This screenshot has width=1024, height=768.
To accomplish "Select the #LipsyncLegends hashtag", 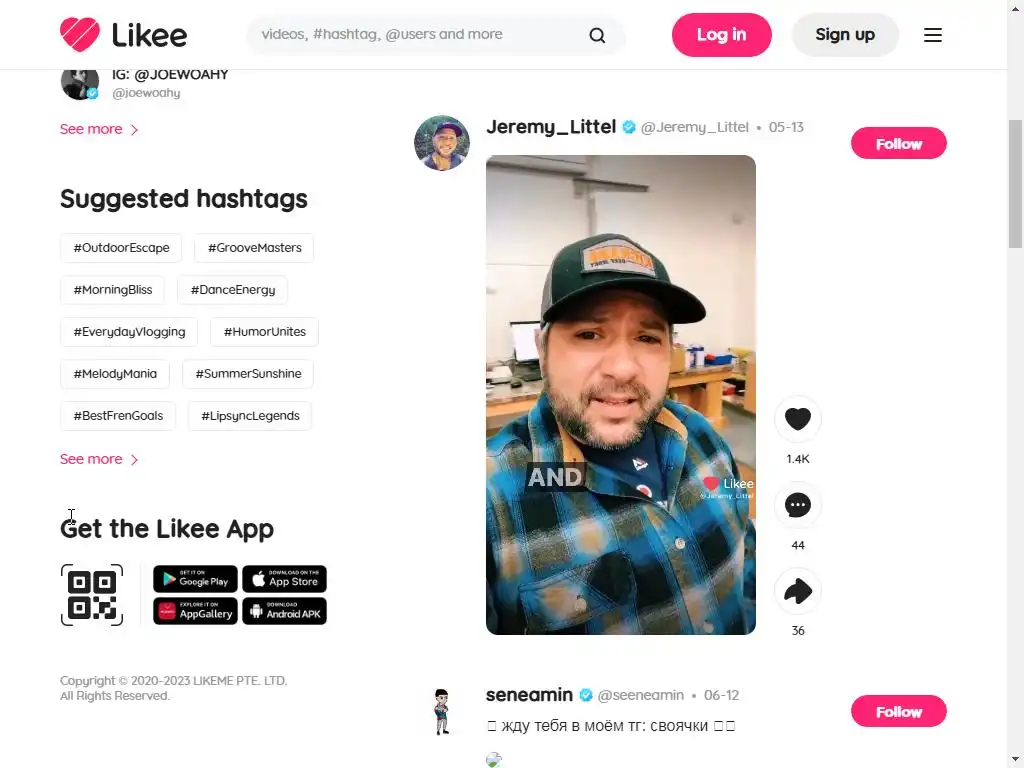I will [x=250, y=416].
